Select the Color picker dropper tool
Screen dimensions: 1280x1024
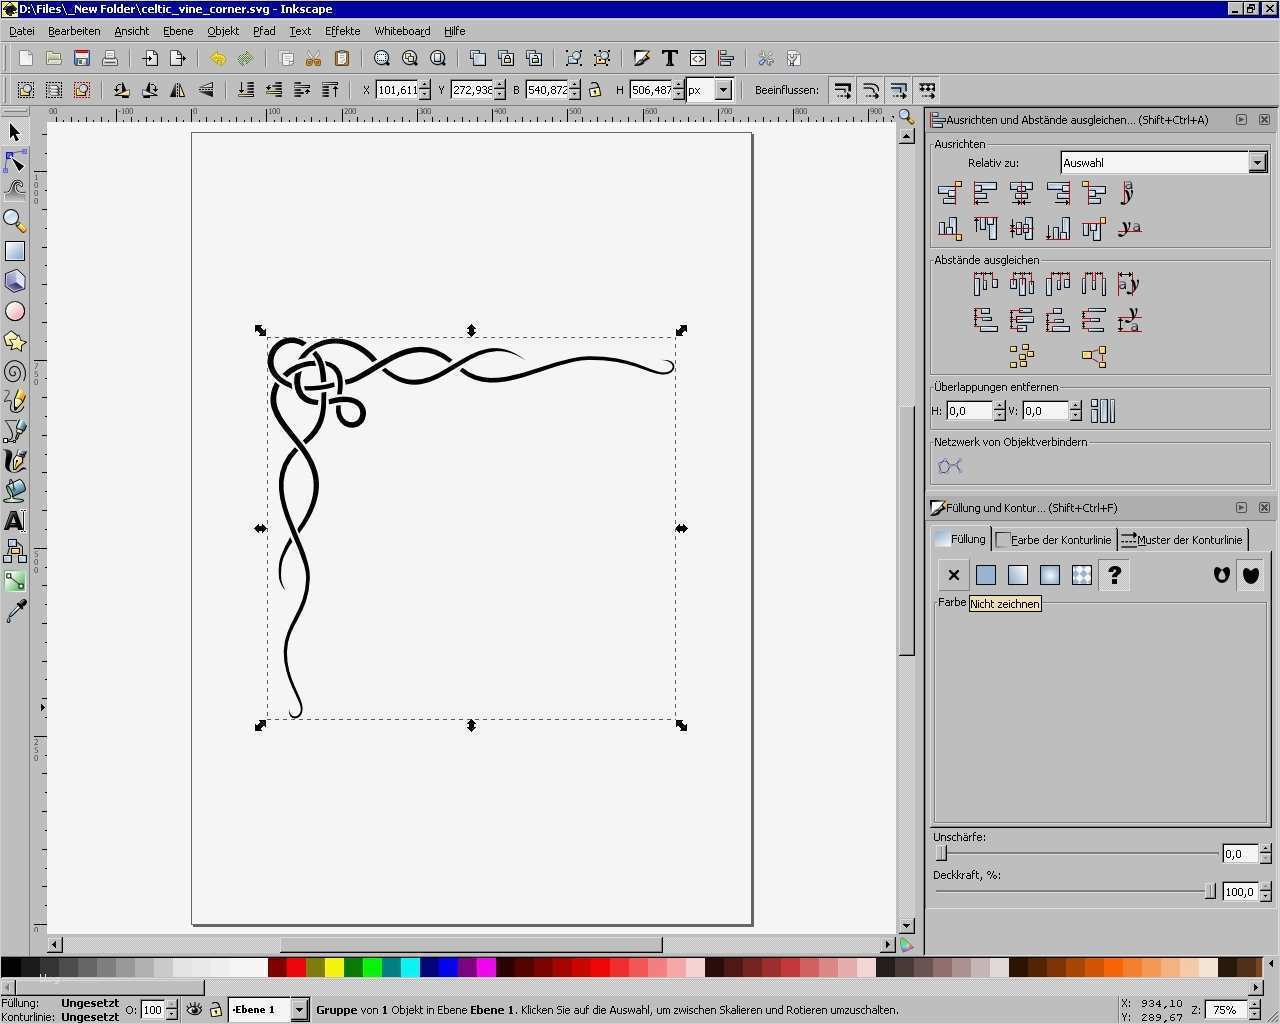click(x=15, y=611)
